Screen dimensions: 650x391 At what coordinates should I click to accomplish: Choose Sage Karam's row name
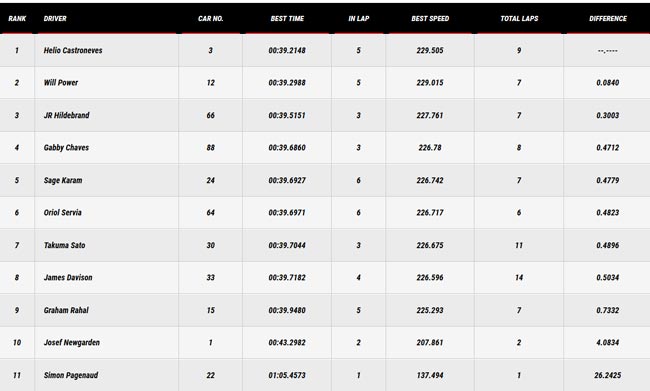(x=63, y=180)
